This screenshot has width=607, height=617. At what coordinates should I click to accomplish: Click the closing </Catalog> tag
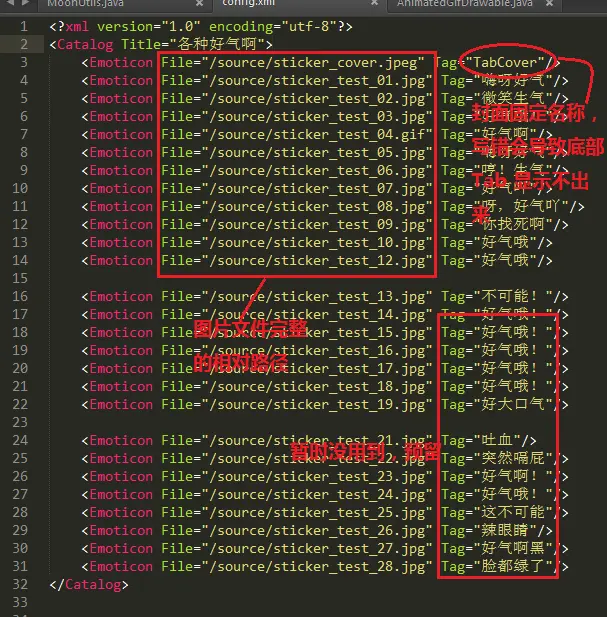click(89, 585)
